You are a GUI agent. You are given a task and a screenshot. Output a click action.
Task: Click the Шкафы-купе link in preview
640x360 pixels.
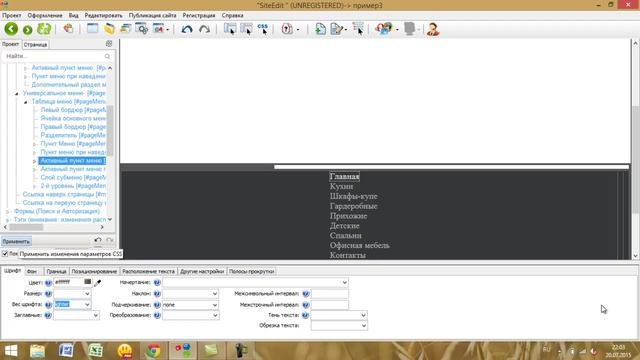[353, 196]
